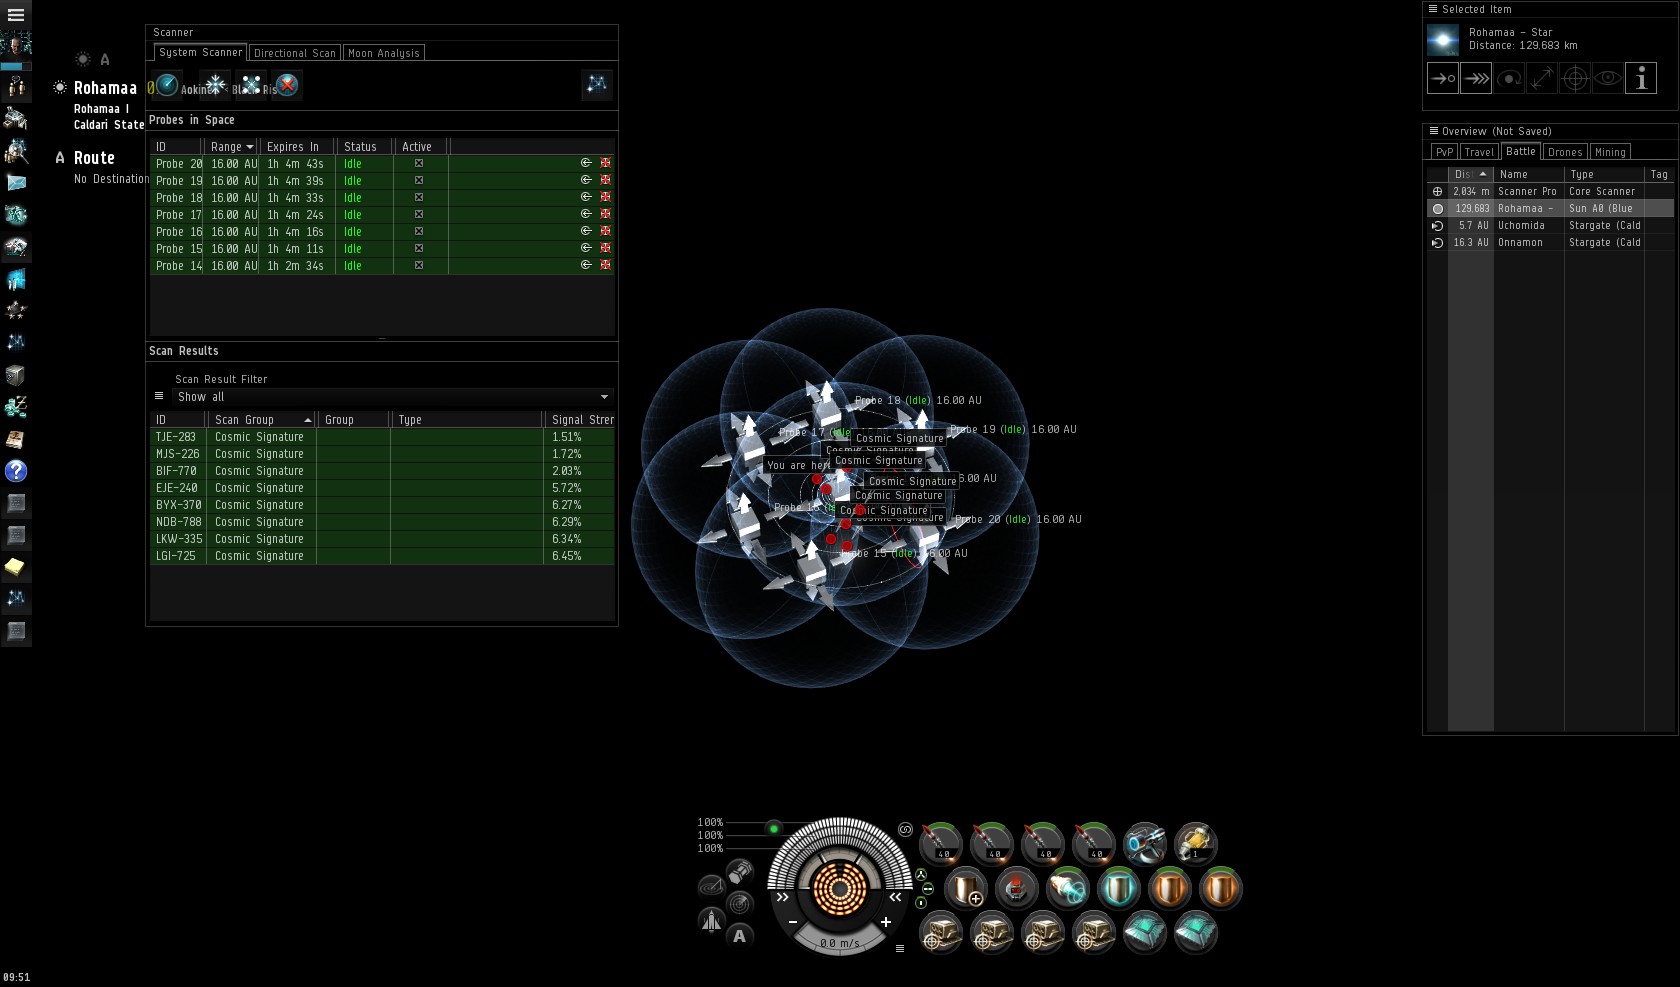Open Show Info for Rohamaa star
This screenshot has width=1680, height=987.
tap(1641, 78)
